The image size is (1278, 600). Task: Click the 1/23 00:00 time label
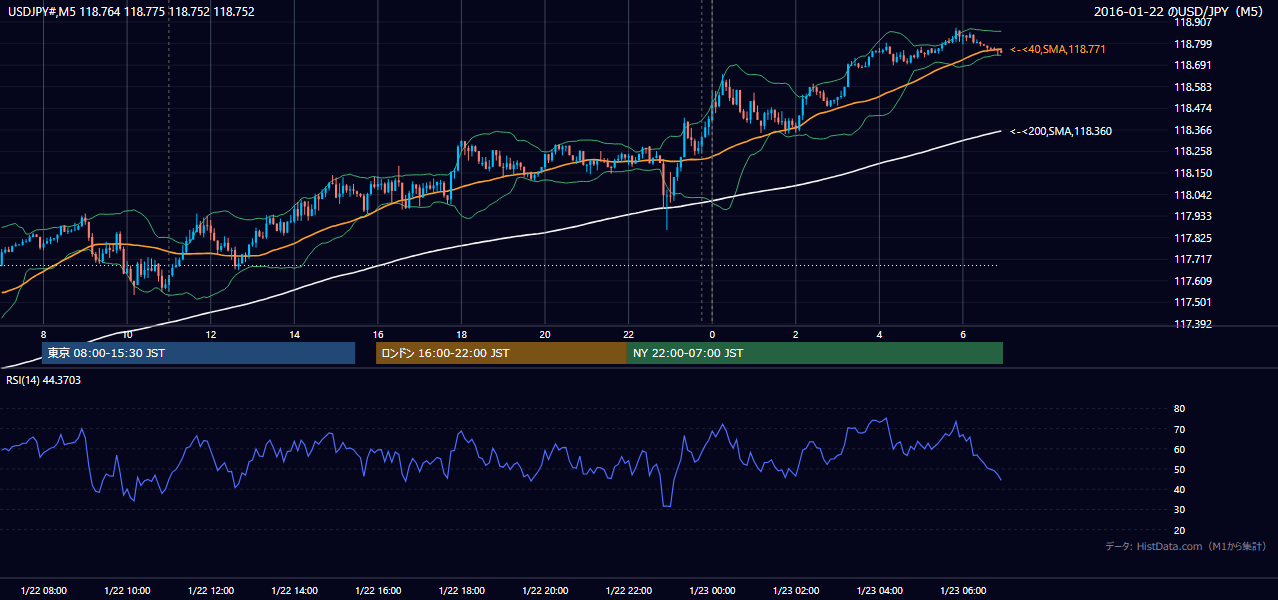click(712, 590)
